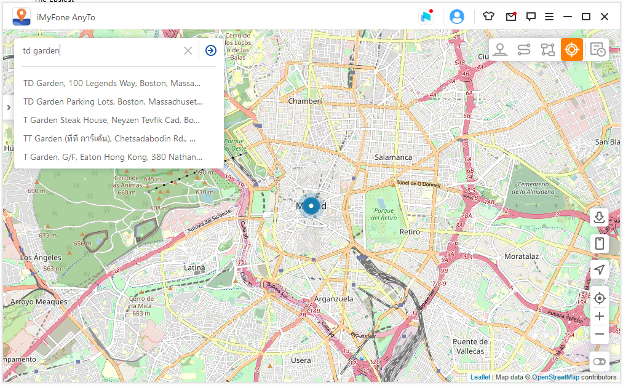Open the historical records icon
Image resolution: width=624 pixels, height=386 pixels.
tap(597, 50)
